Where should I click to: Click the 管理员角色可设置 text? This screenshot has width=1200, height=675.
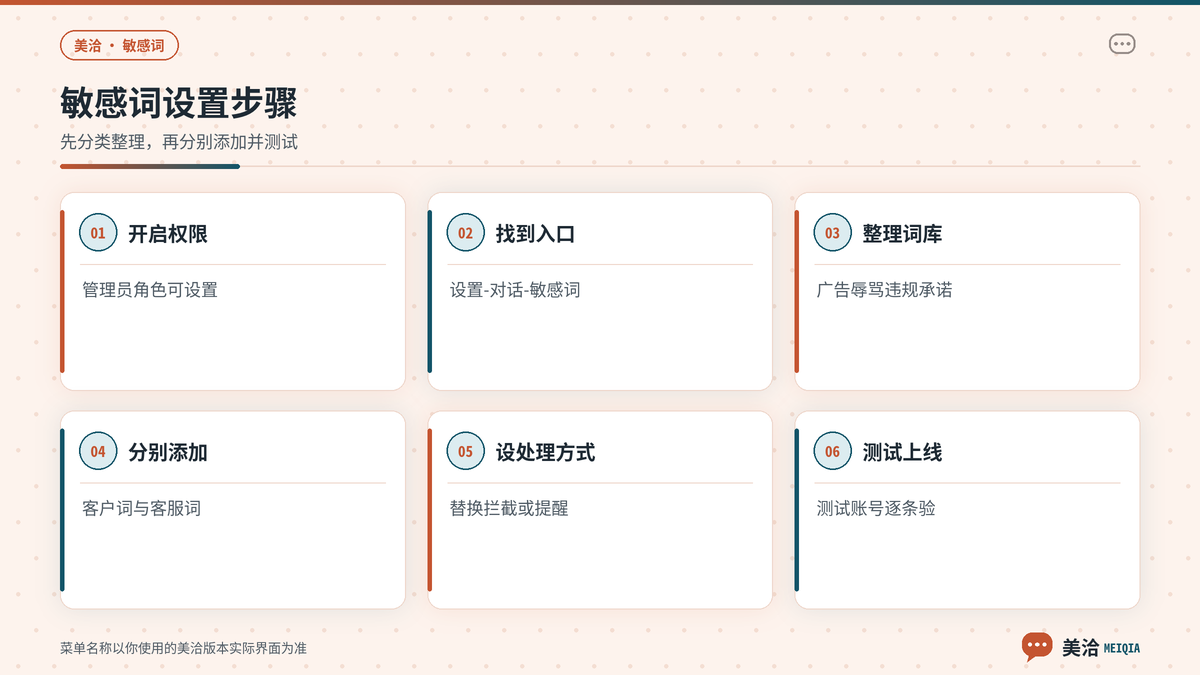(150, 290)
